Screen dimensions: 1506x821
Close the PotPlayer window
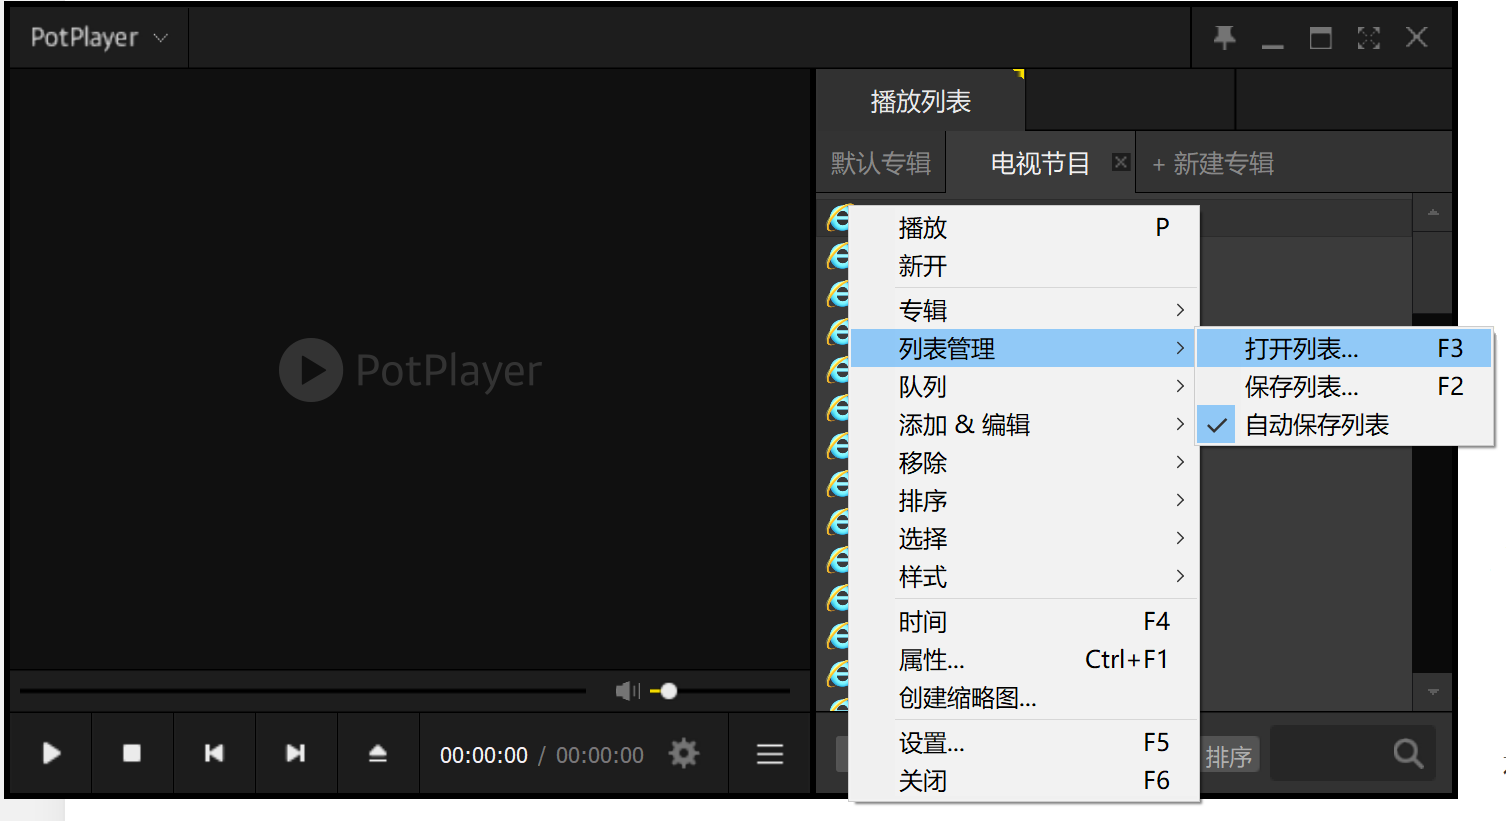[1417, 38]
